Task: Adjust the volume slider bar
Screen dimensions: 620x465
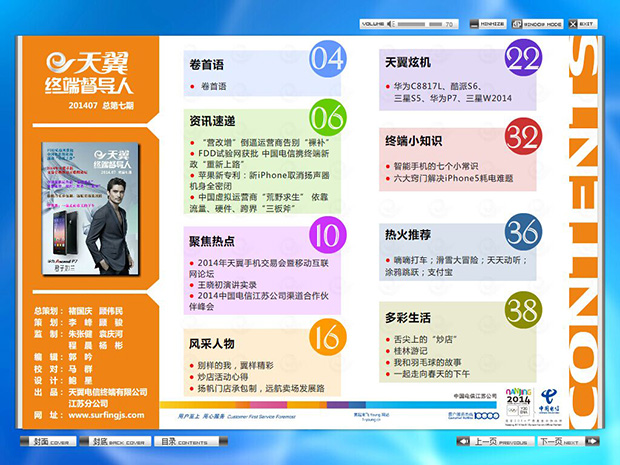Action: point(420,24)
